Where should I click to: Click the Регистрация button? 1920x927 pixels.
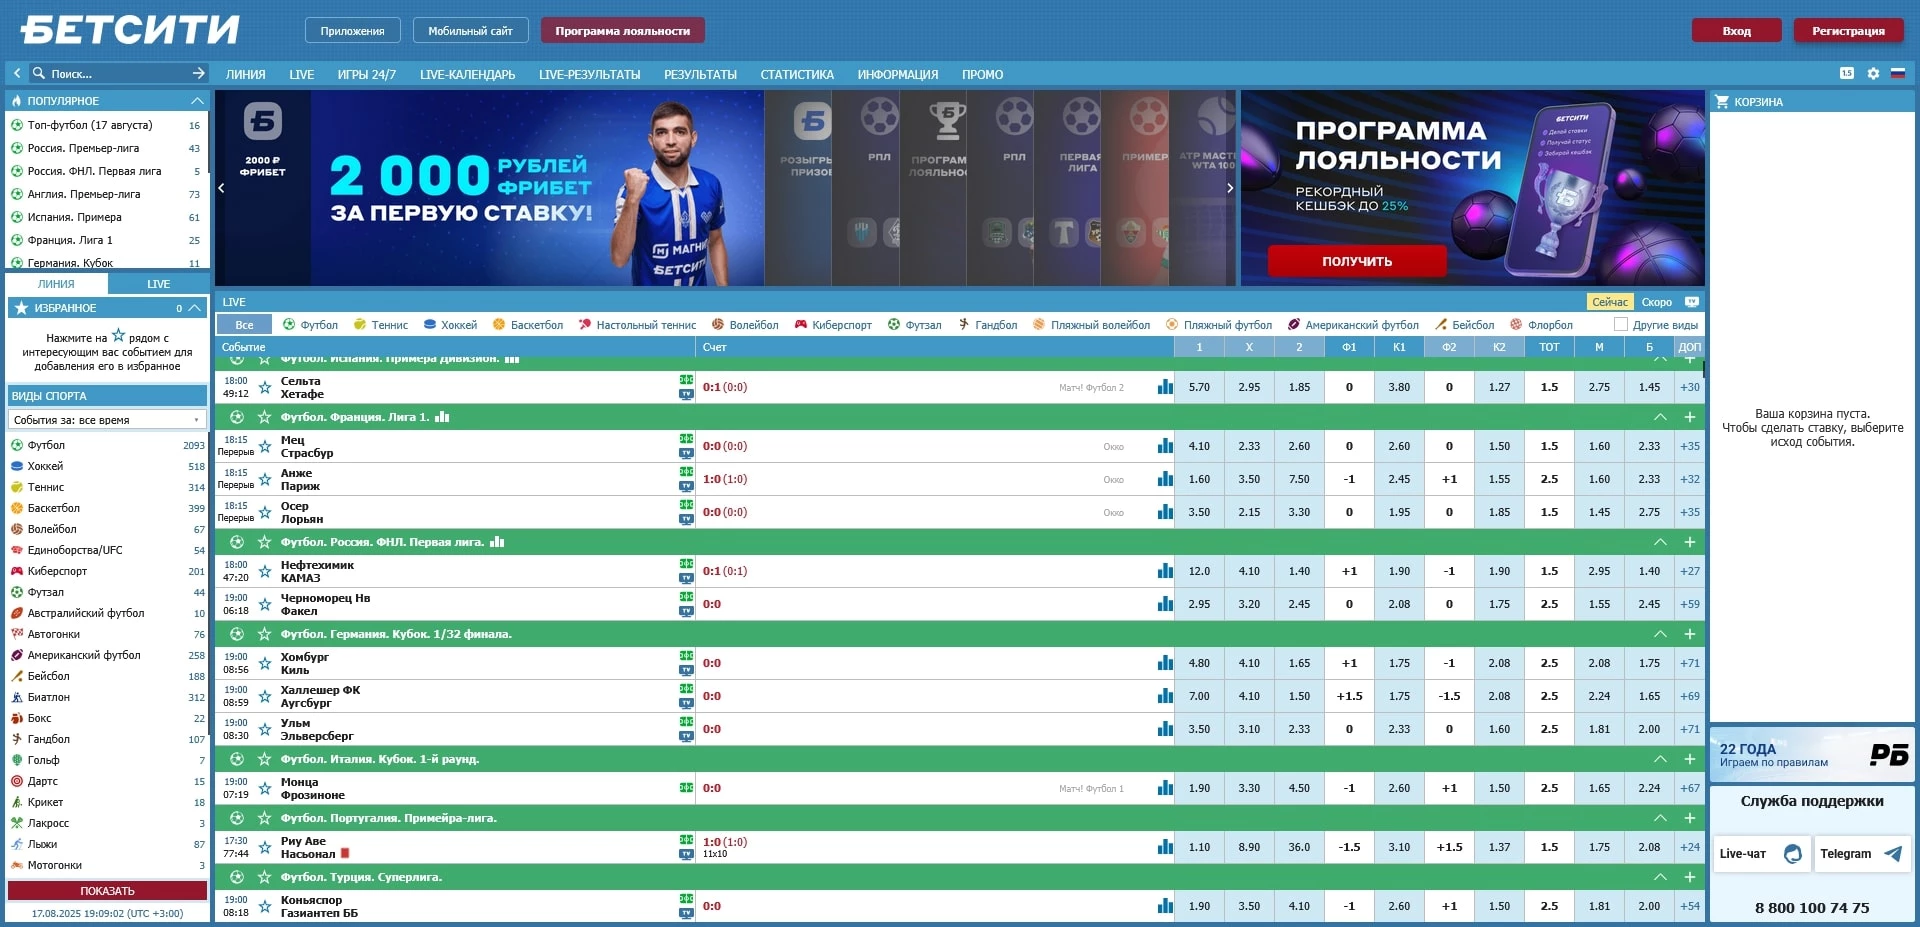[1848, 30]
